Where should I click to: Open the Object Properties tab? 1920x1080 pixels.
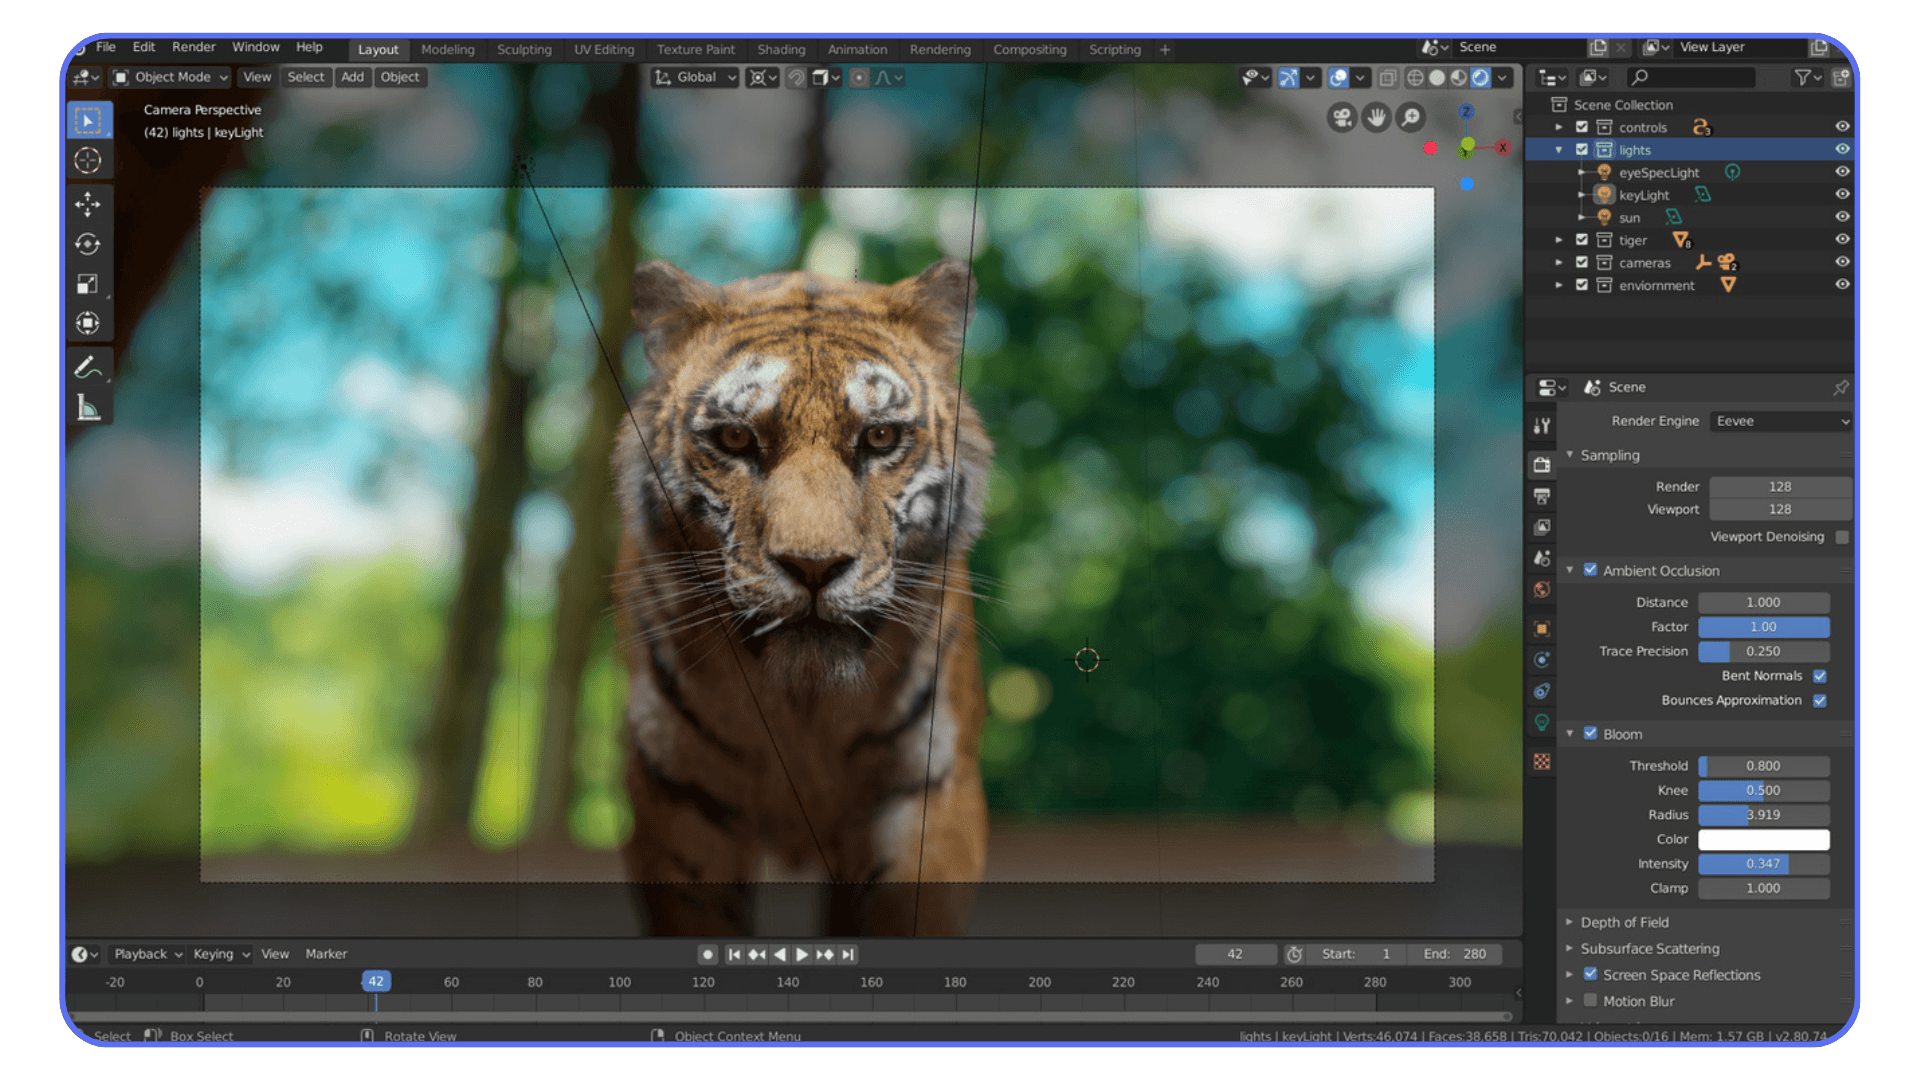1541,627
